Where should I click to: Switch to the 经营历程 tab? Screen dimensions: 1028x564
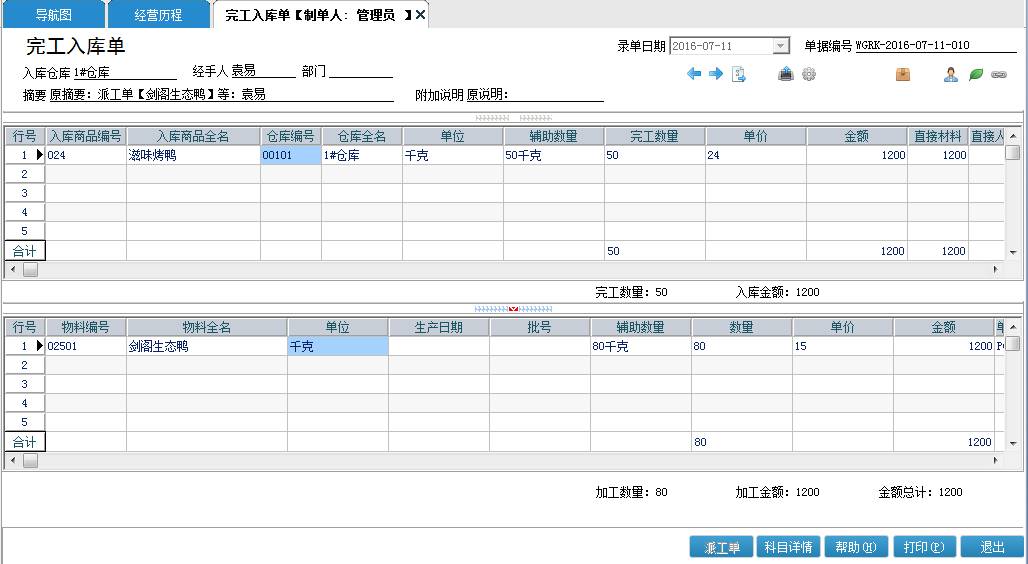coord(158,14)
